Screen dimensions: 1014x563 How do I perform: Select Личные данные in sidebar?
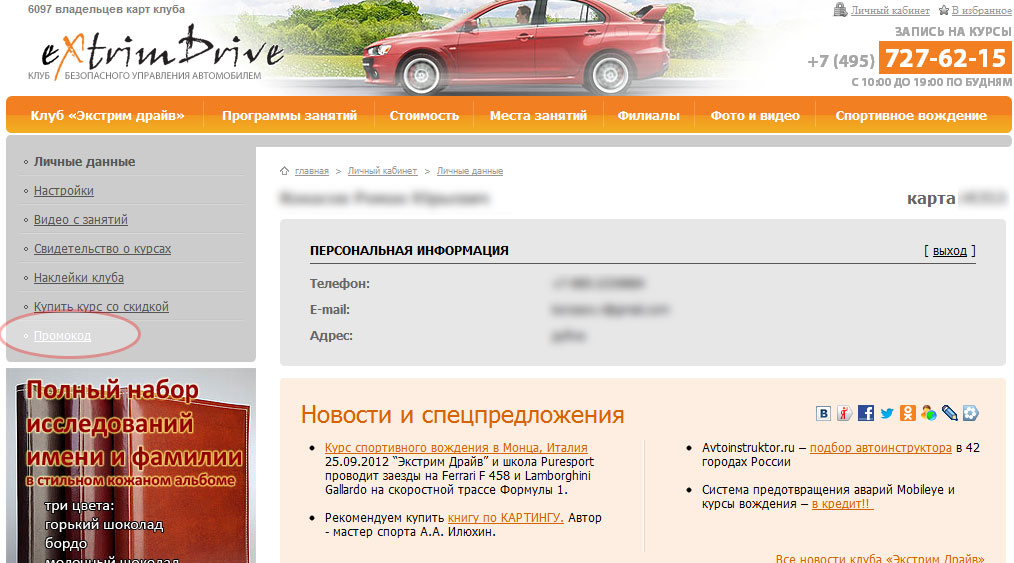[85, 162]
